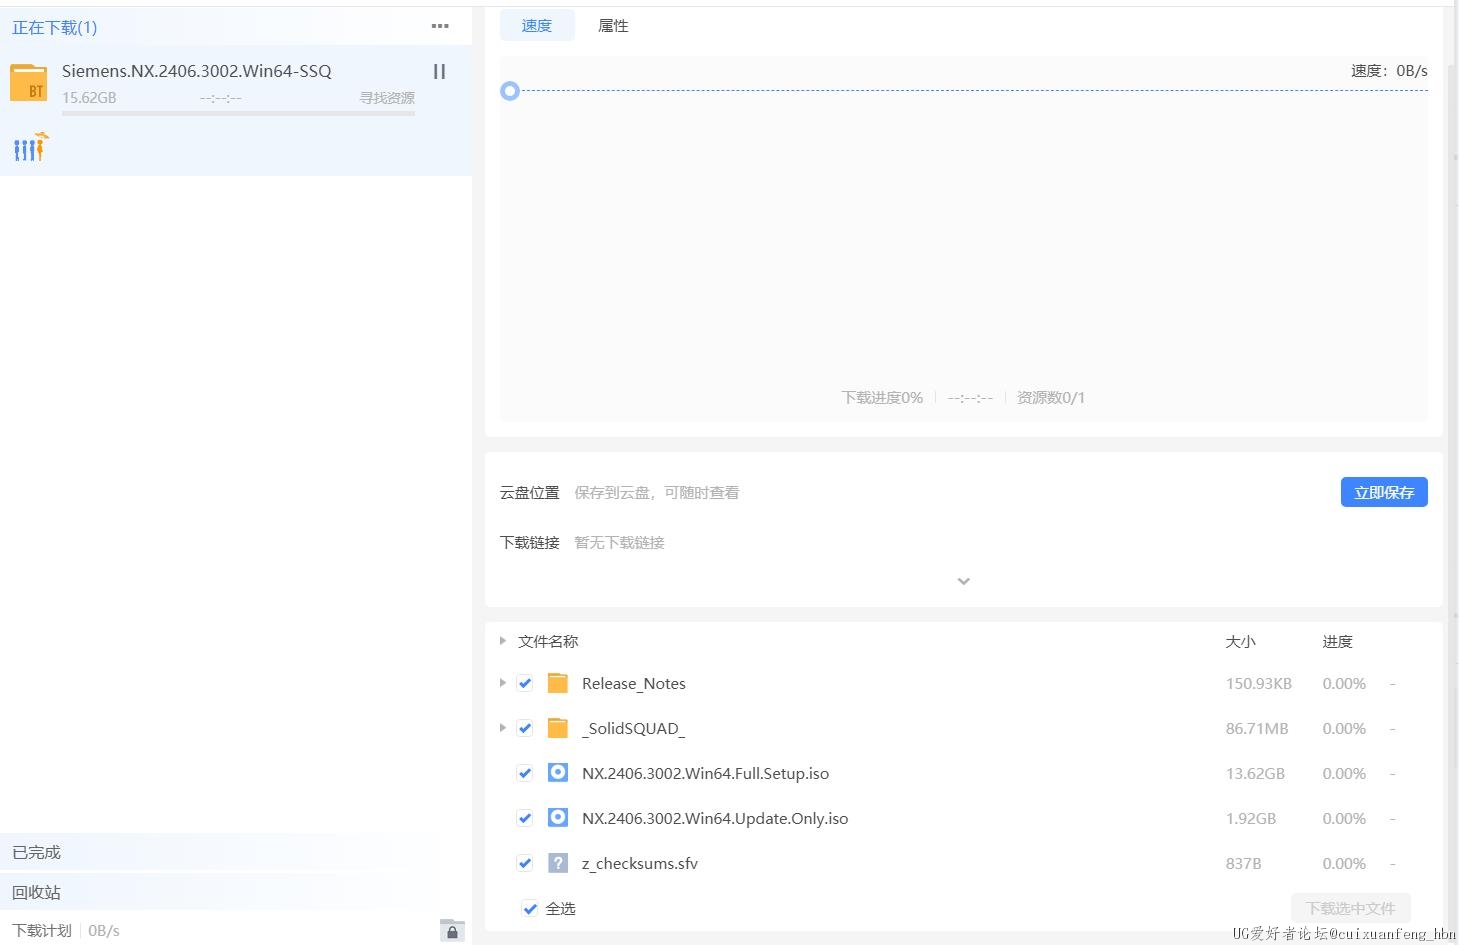
Task: Click the Release_Notes file name
Action: [x=634, y=683]
